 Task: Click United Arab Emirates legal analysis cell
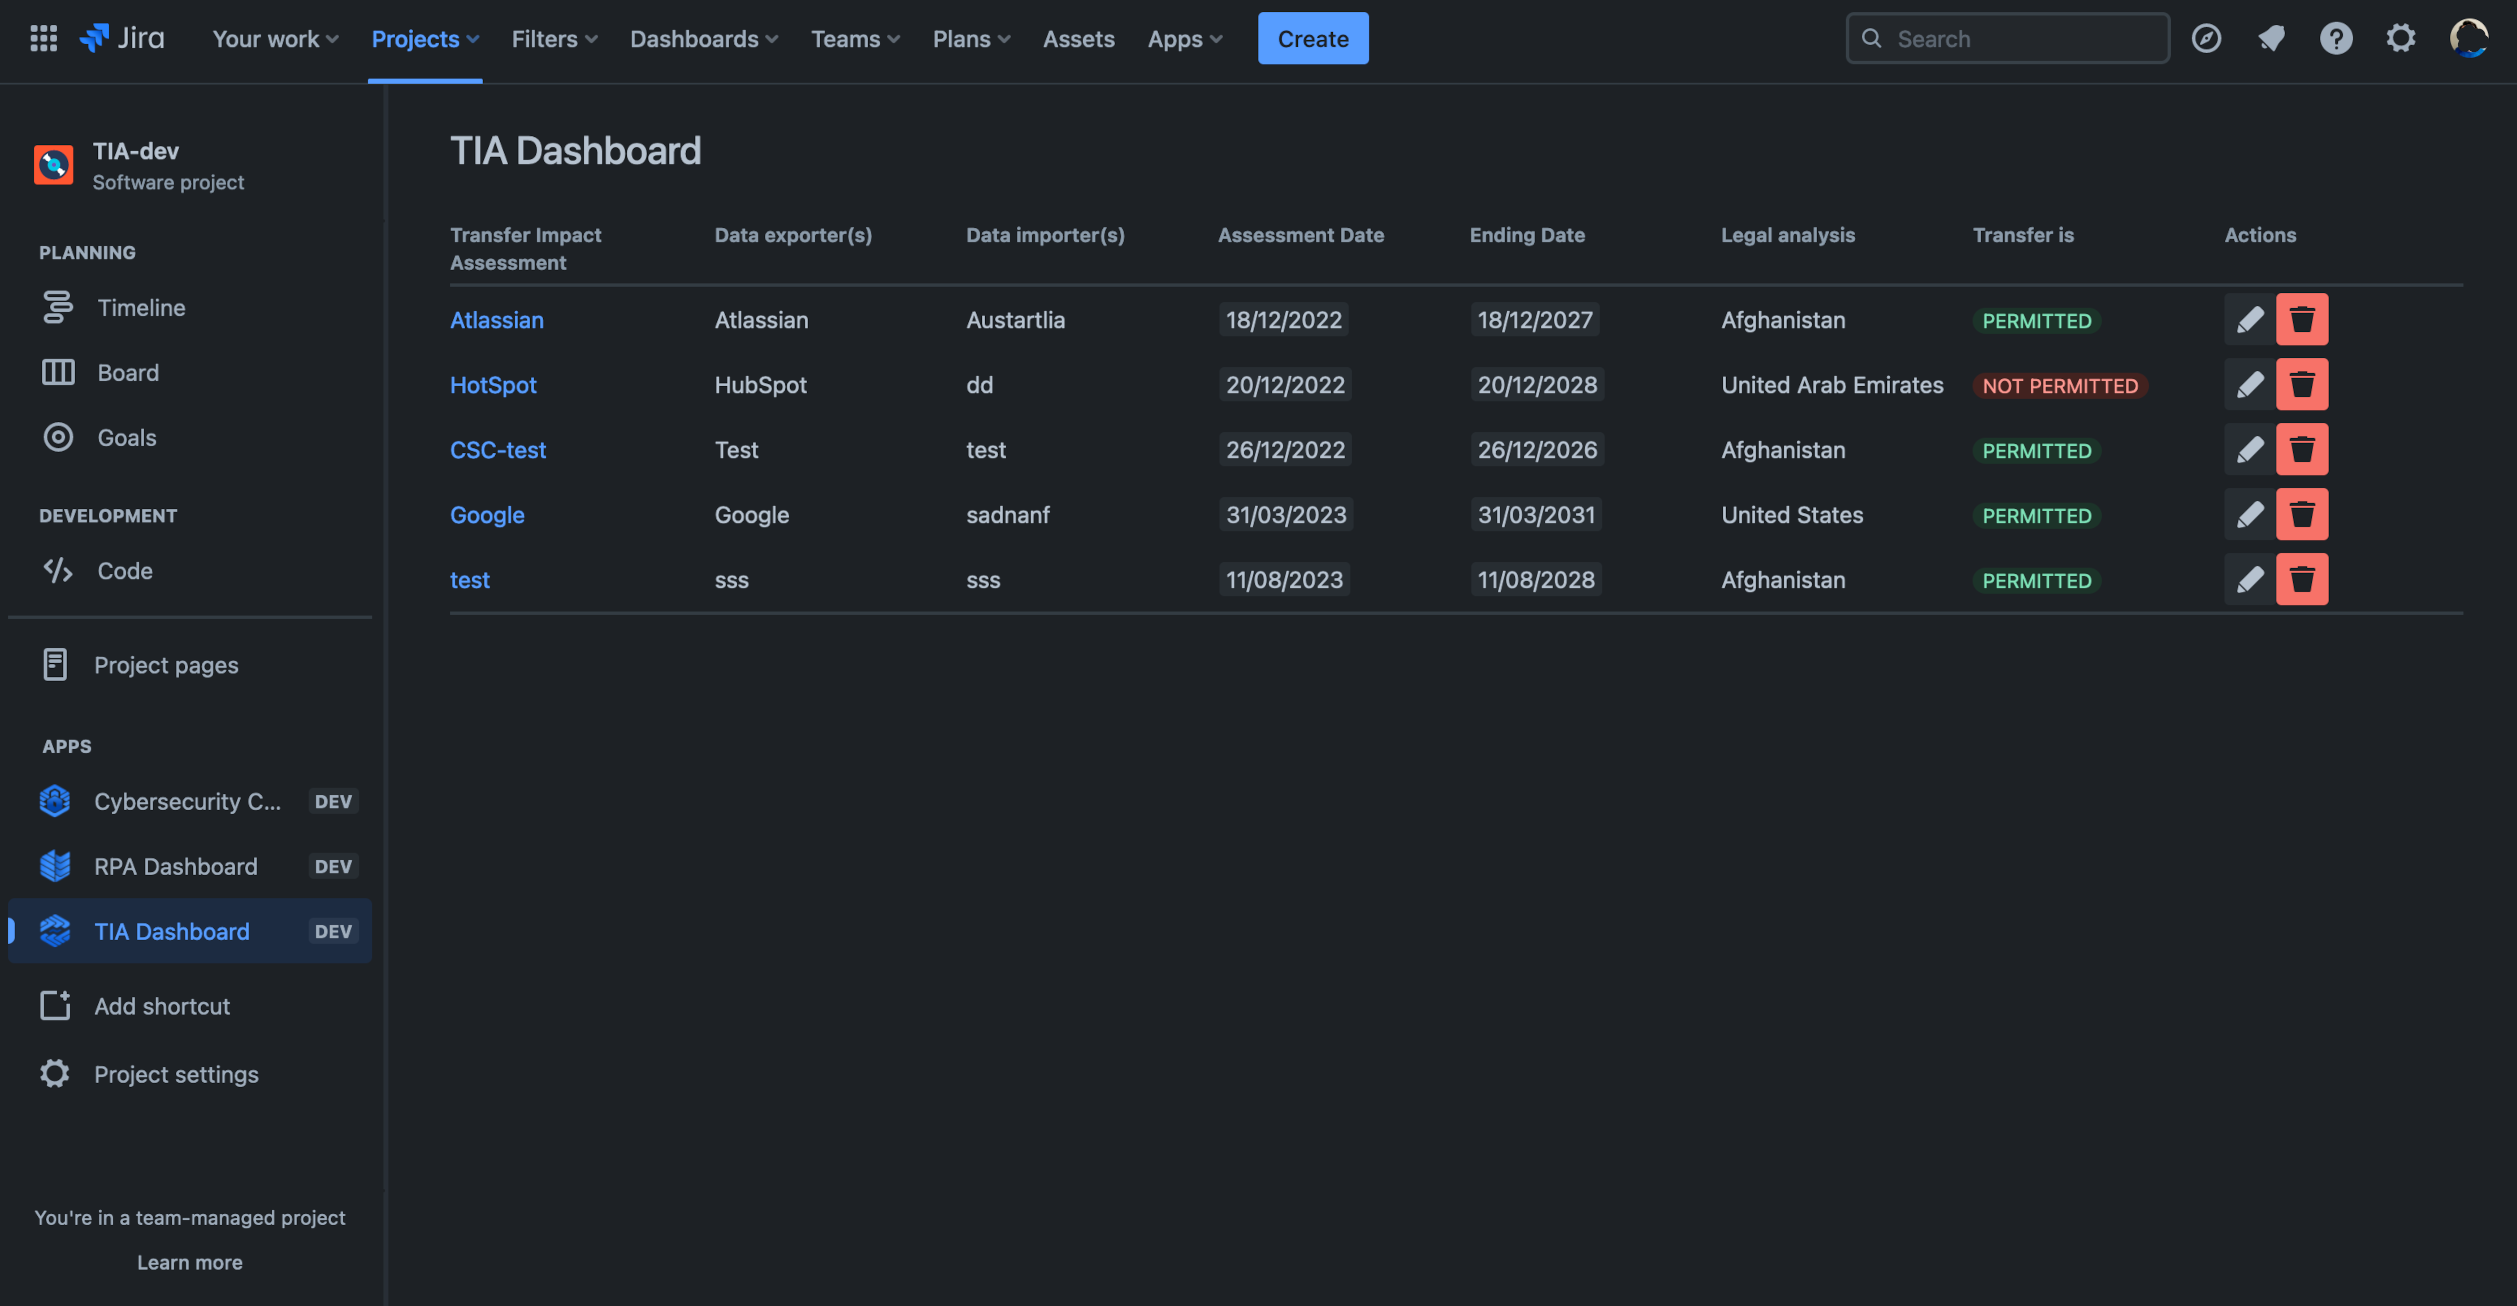(1832, 384)
